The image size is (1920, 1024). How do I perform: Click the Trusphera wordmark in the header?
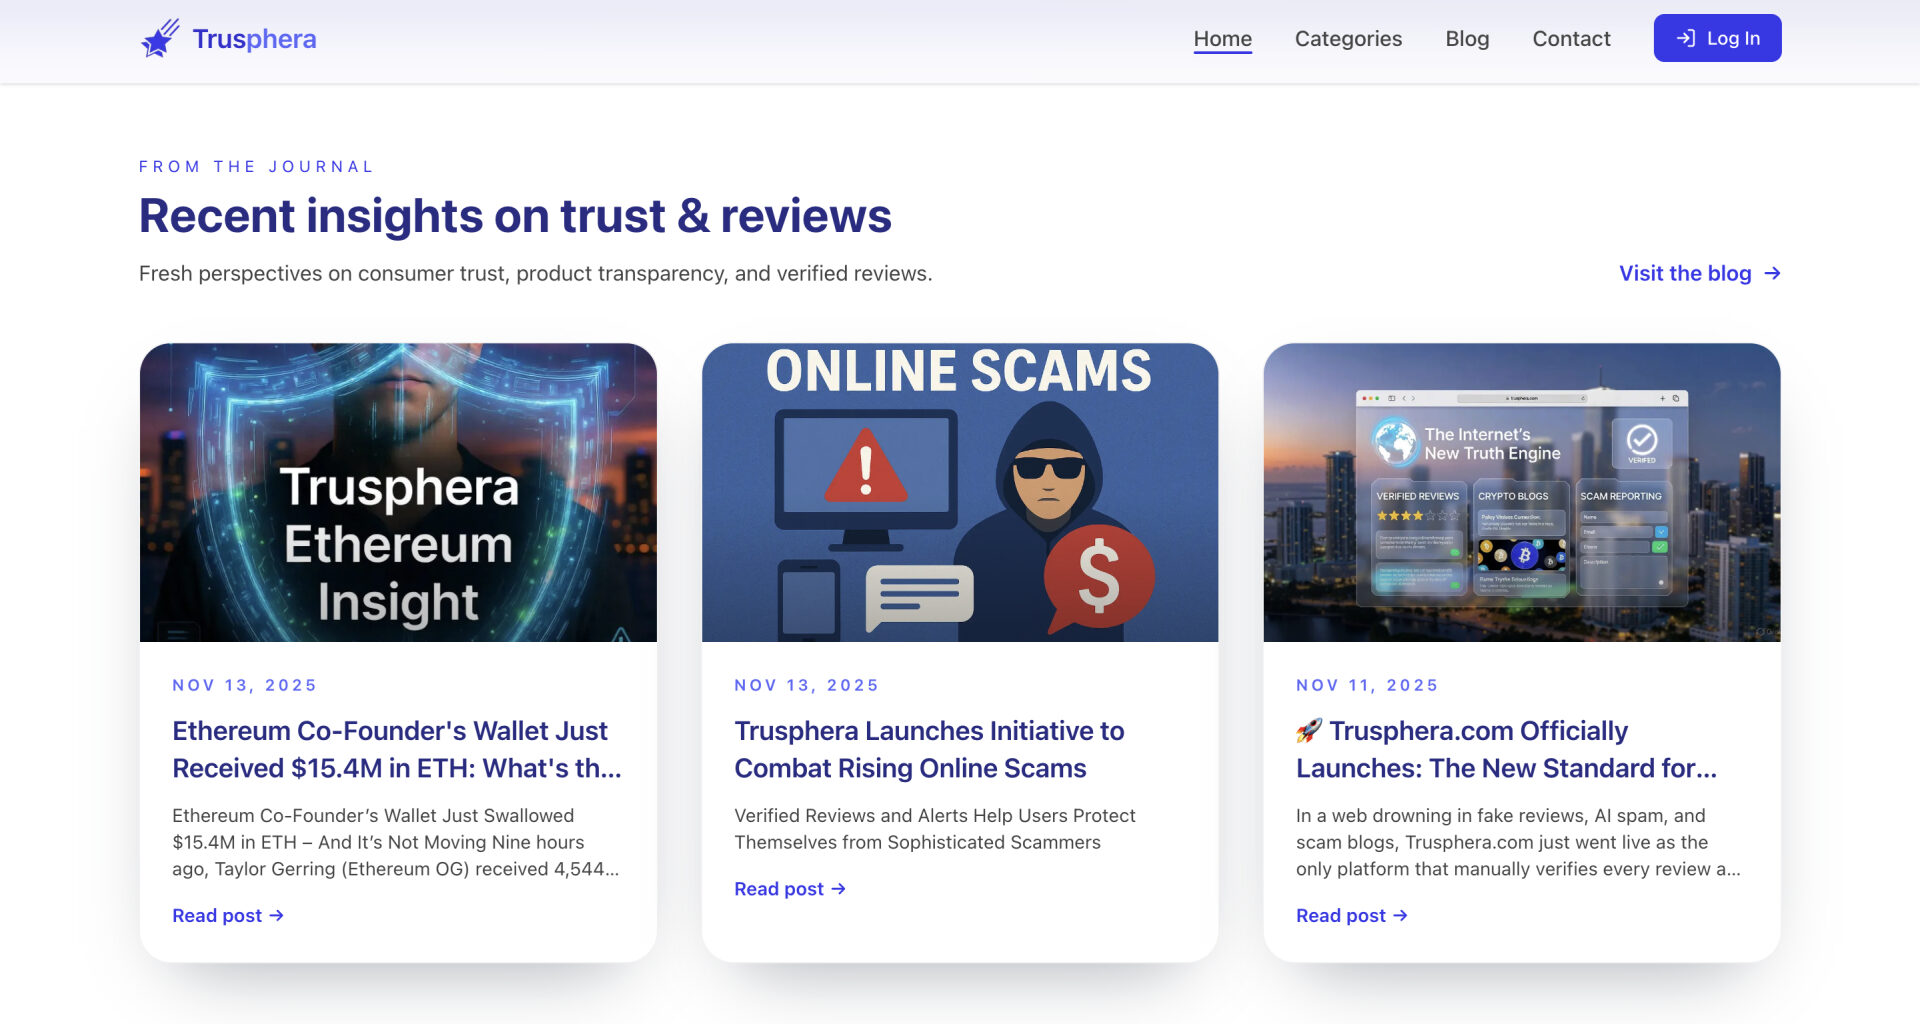coord(254,38)
